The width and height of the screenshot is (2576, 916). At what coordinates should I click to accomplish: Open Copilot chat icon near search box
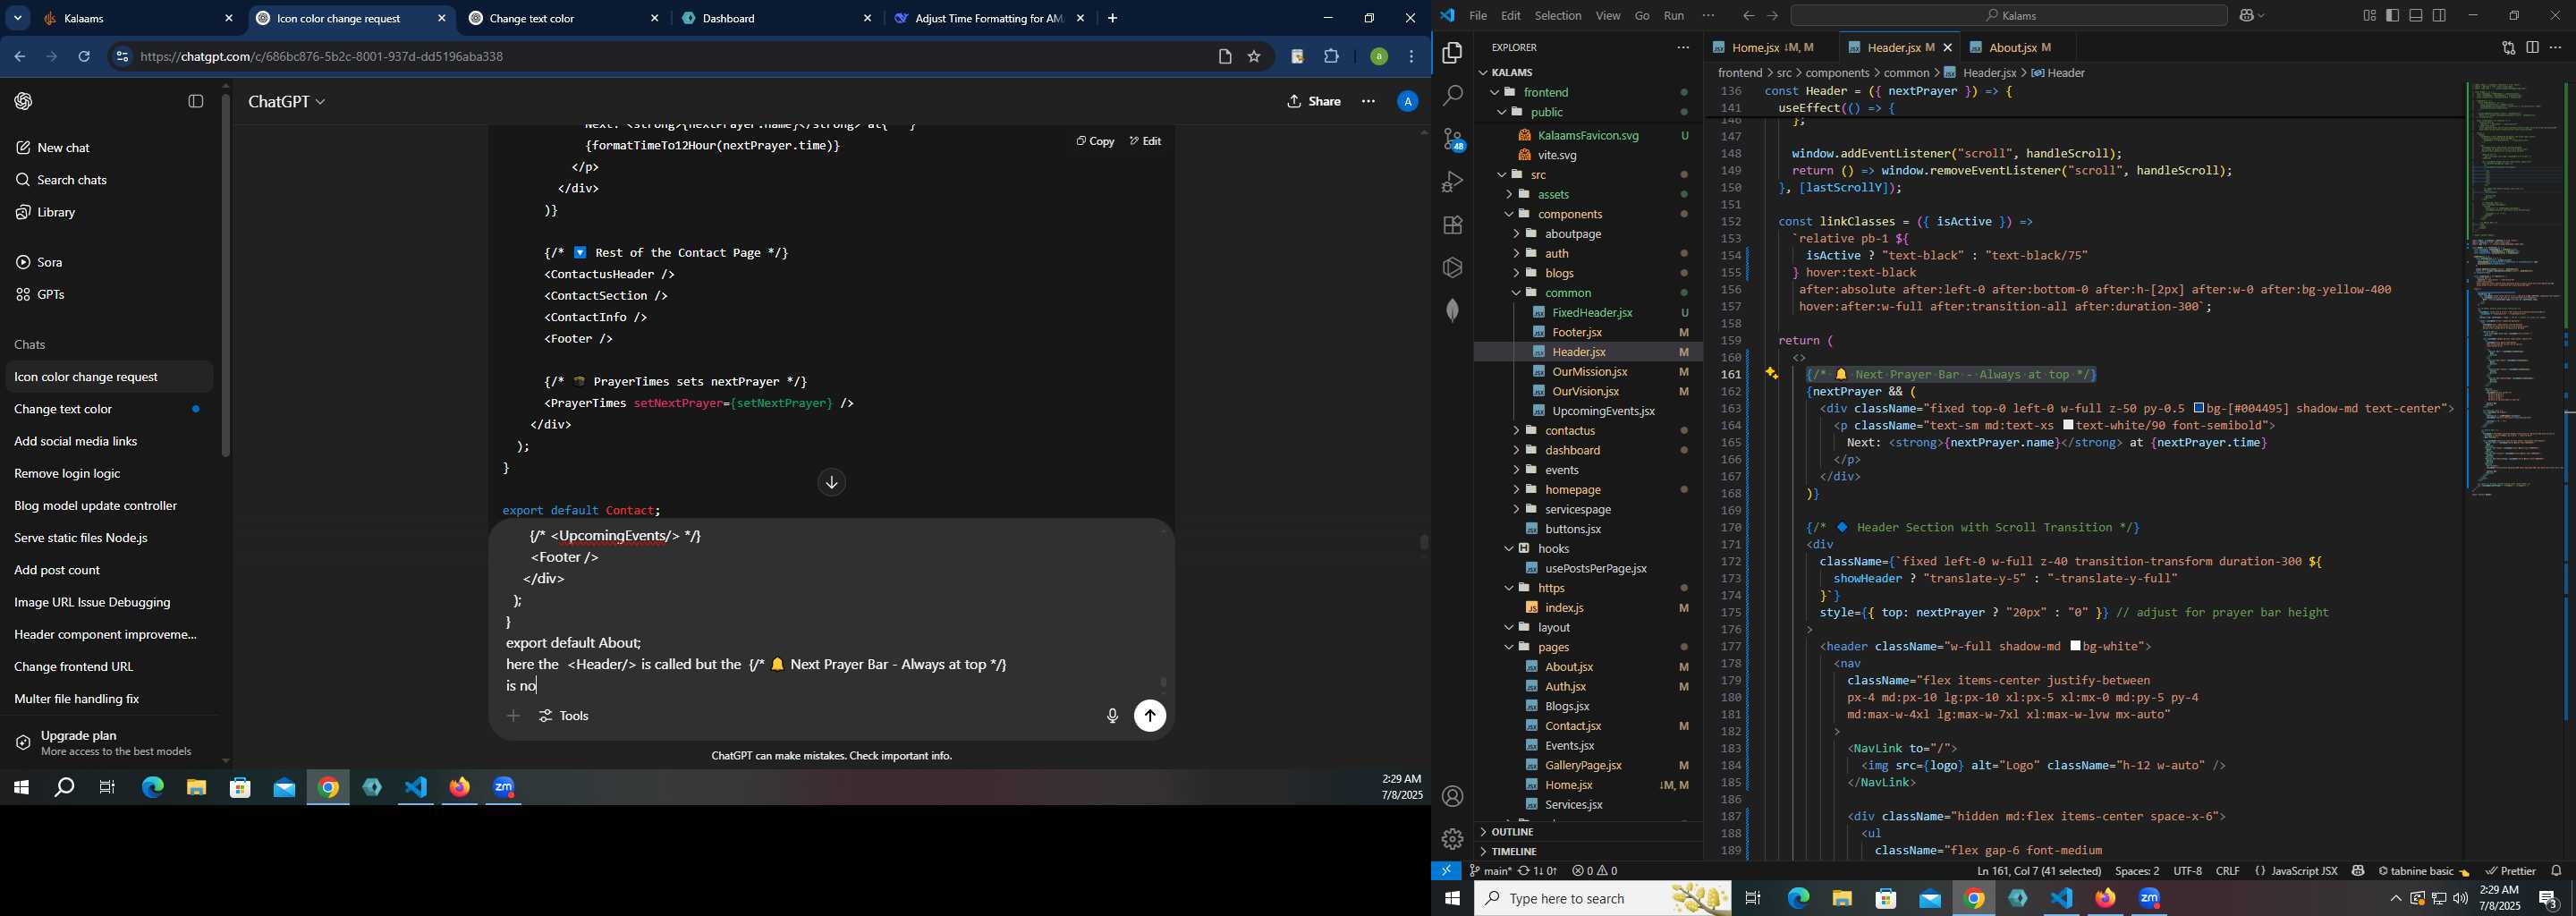pos(2246,16)
